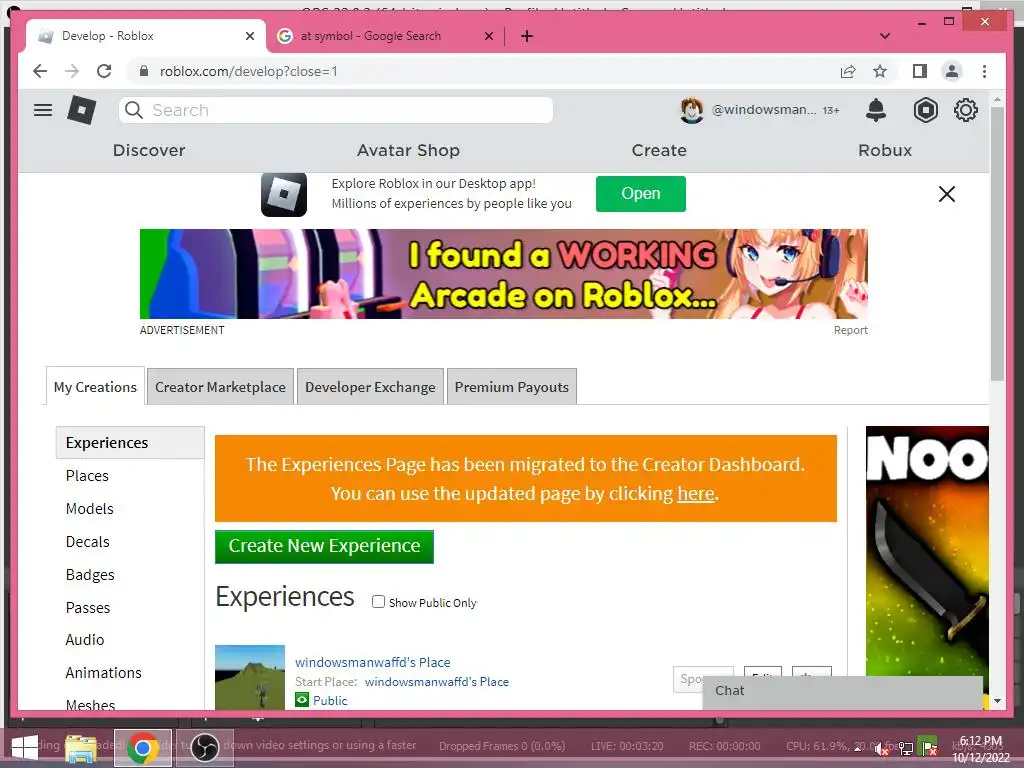Open the Premium Payouts tab
This screenshot has width=1024, height=768.
511,387
